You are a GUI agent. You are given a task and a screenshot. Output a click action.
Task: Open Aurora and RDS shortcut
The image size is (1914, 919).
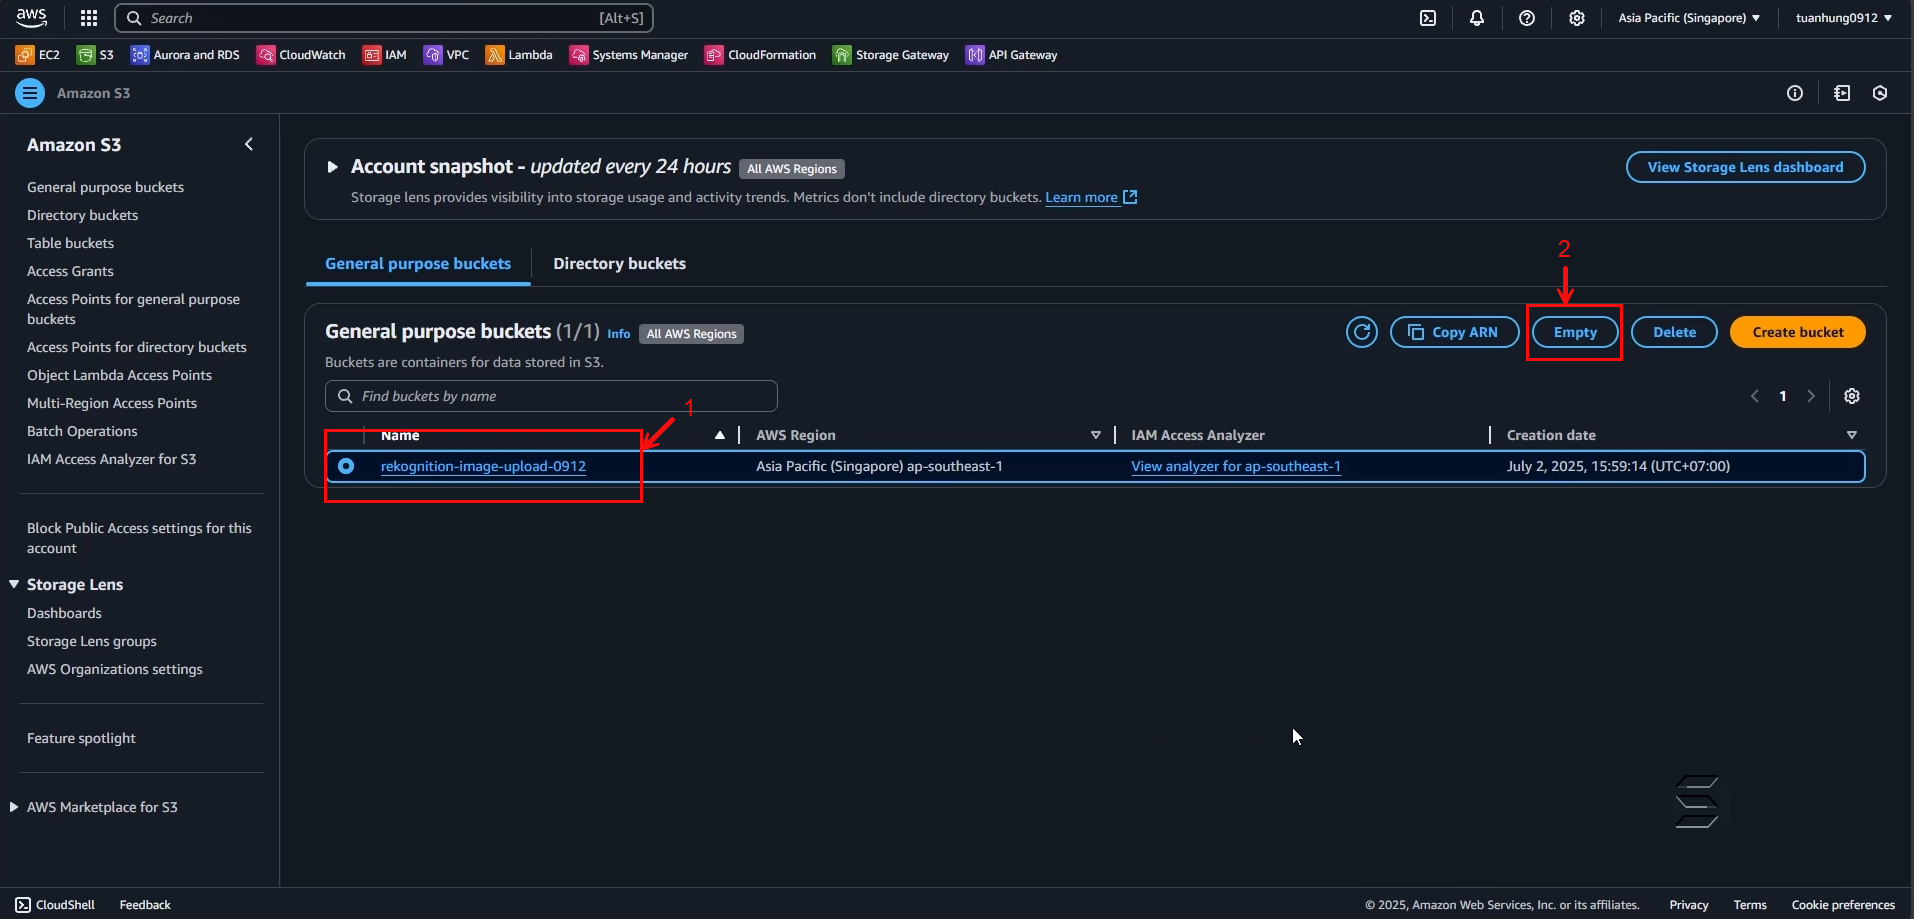pyautogui.click(x=186, y=55)
